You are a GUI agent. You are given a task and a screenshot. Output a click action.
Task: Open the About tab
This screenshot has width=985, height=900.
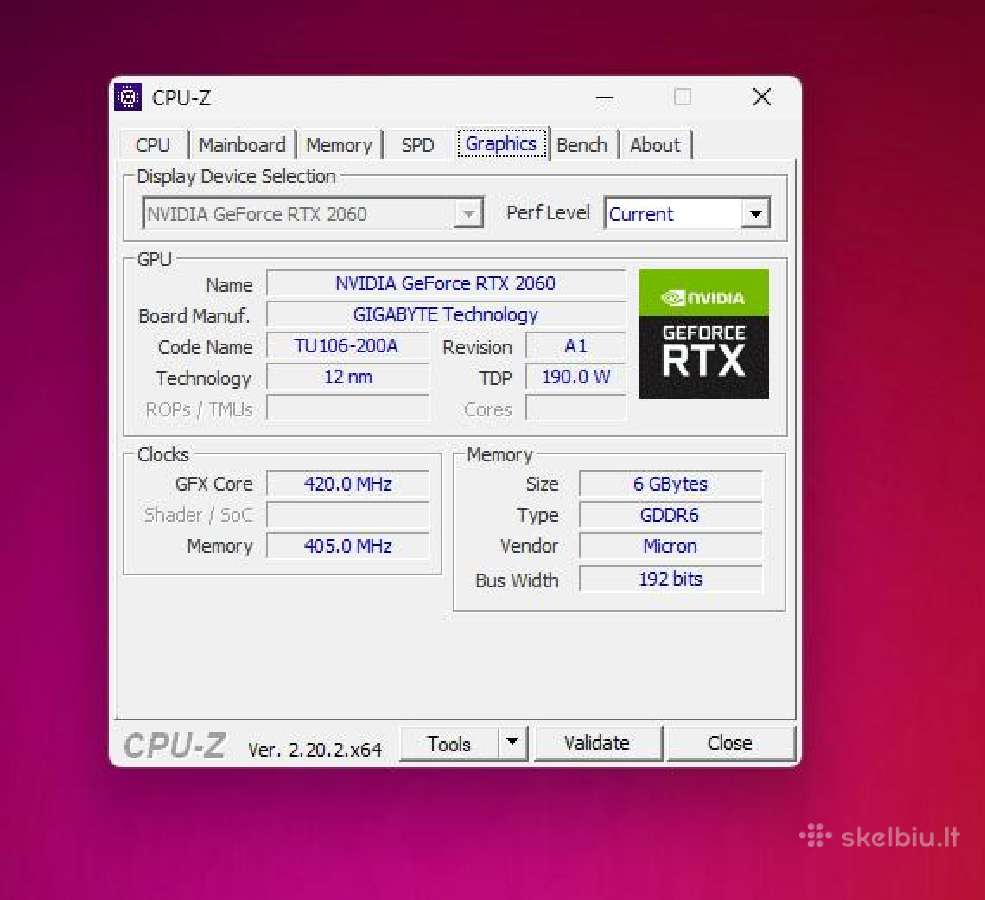click(655, 145)
